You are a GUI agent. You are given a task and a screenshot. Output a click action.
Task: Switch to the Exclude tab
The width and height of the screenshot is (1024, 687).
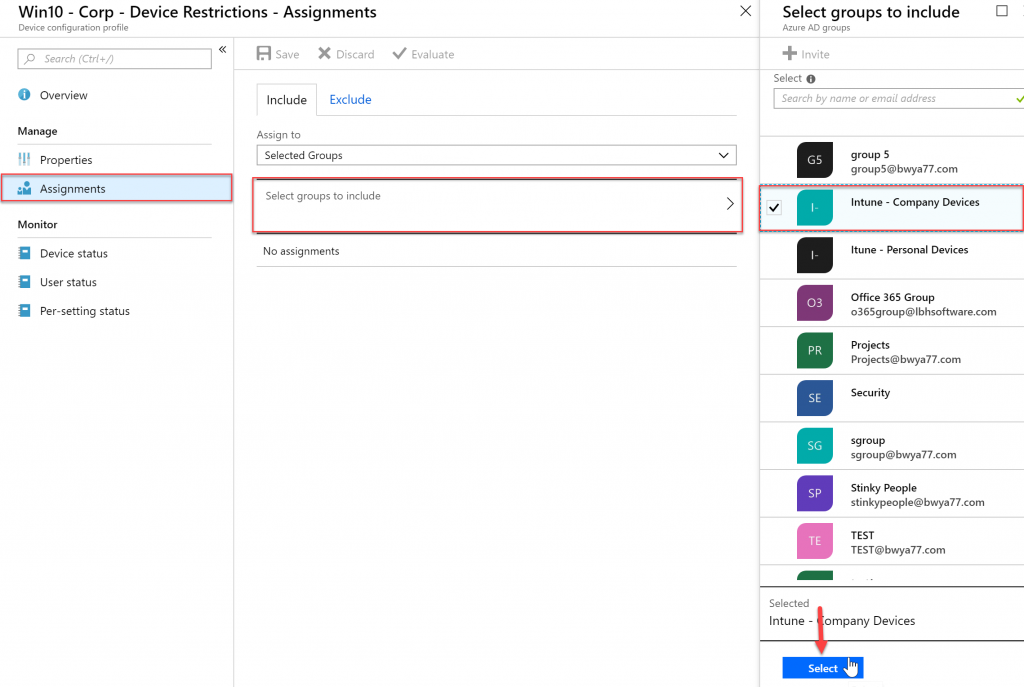click(350, 100)
